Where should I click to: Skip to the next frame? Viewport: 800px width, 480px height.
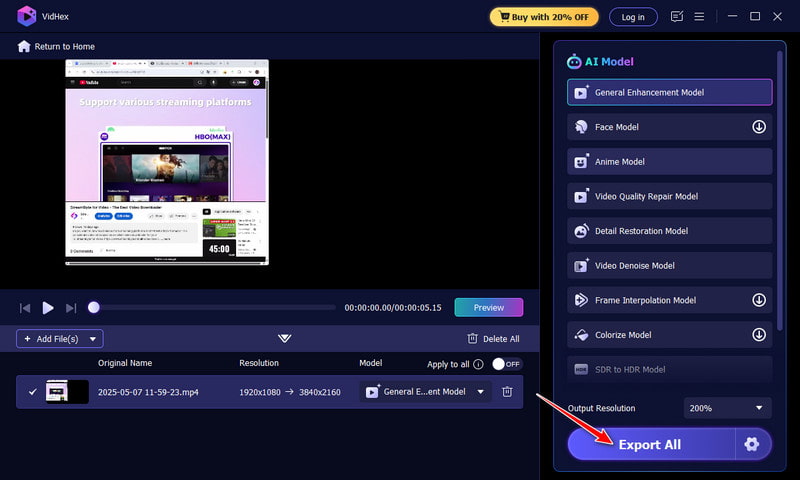pyautogui.click(x=71, y=308)
